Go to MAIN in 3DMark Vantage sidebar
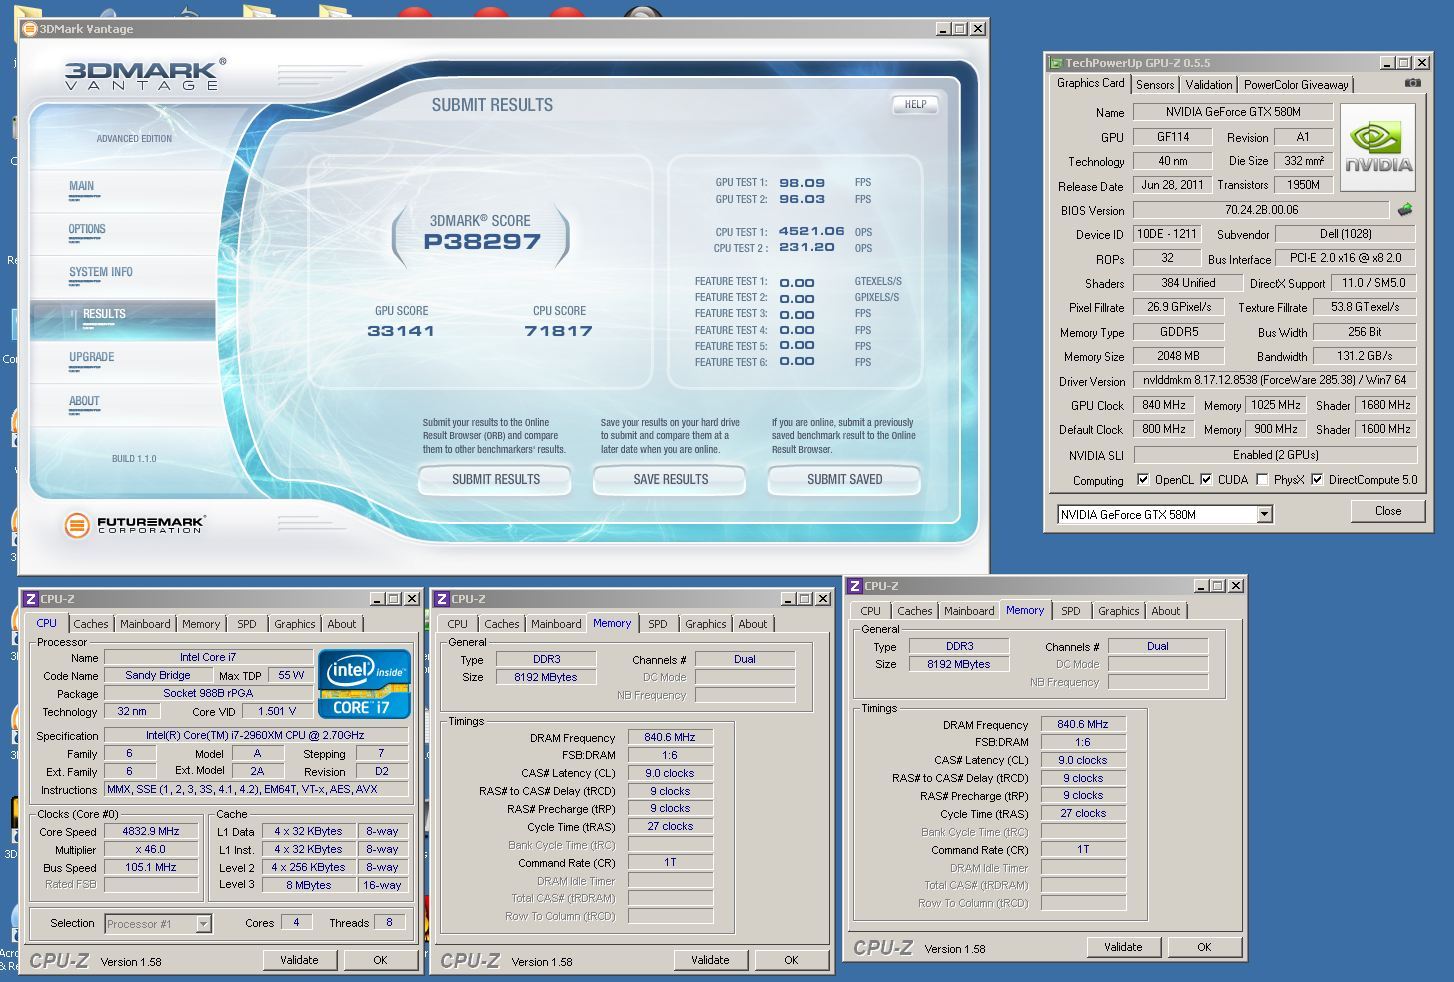1454x982 pixels. [x=82, y=186]
